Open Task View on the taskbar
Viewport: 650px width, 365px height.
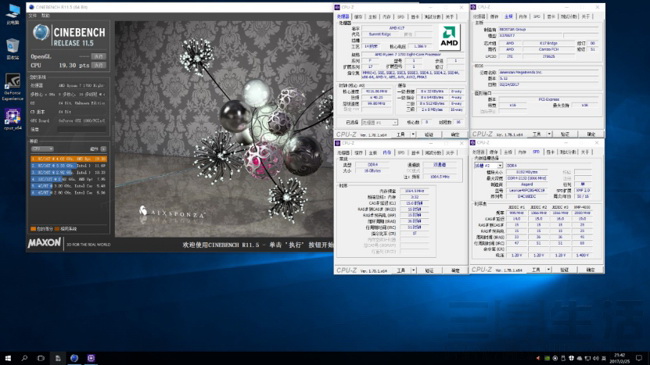41,358
